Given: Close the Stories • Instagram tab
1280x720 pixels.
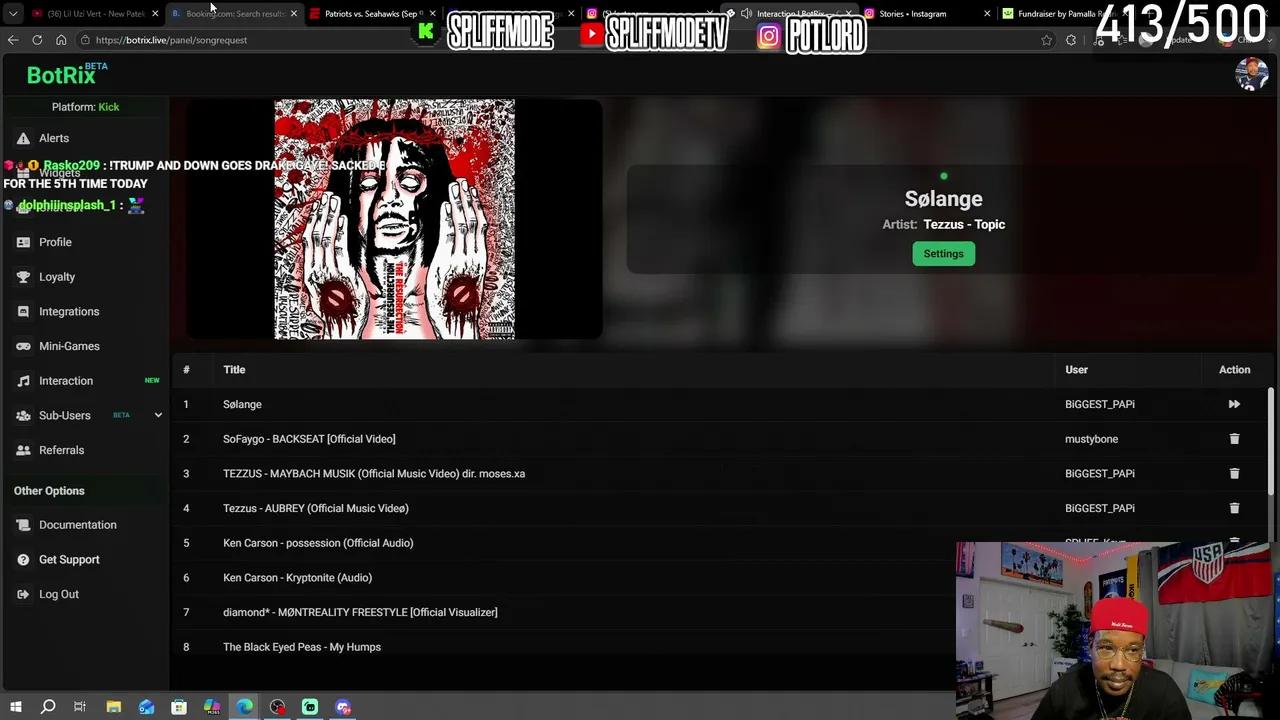Looking at the screenshot, I should pos(987,14).
